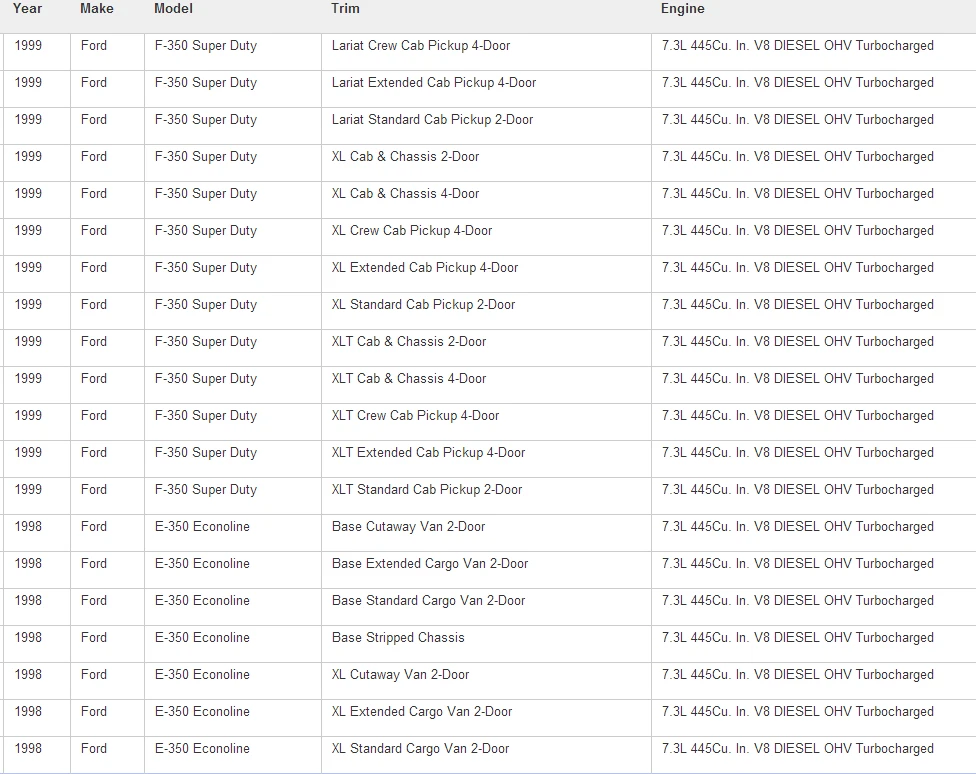Click 1998 in XL Cutaway Van row
The image size is (976, 774).
point(28,674)
